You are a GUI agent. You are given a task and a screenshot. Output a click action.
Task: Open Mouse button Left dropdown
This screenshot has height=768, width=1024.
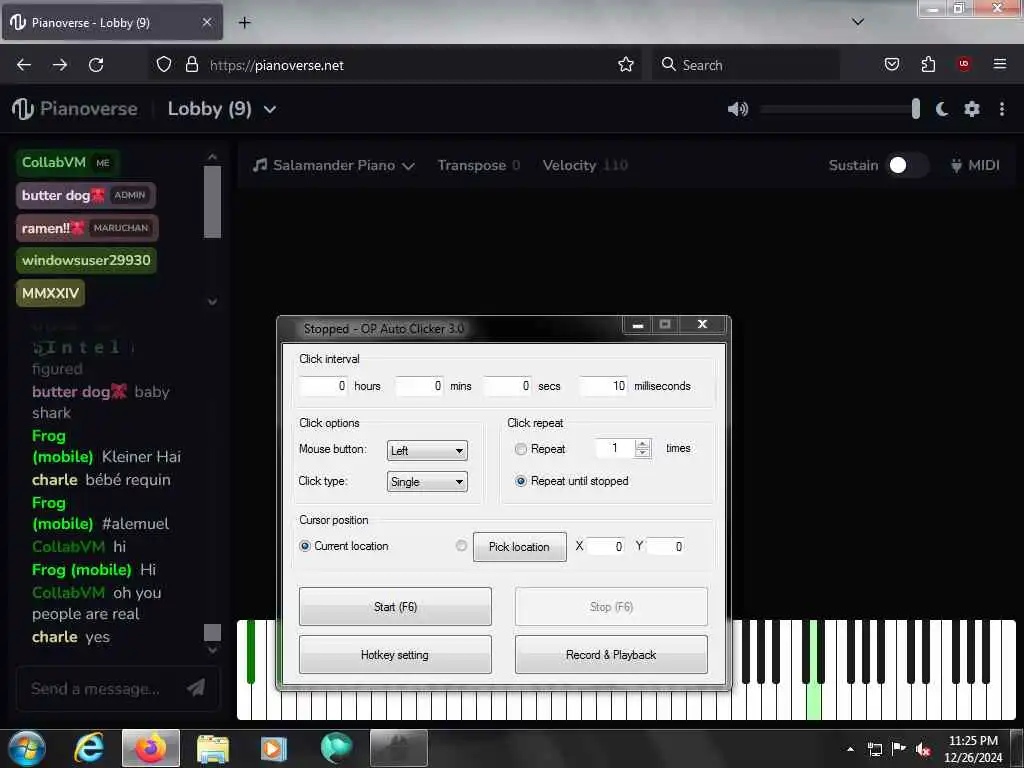(x=427, y=451)
